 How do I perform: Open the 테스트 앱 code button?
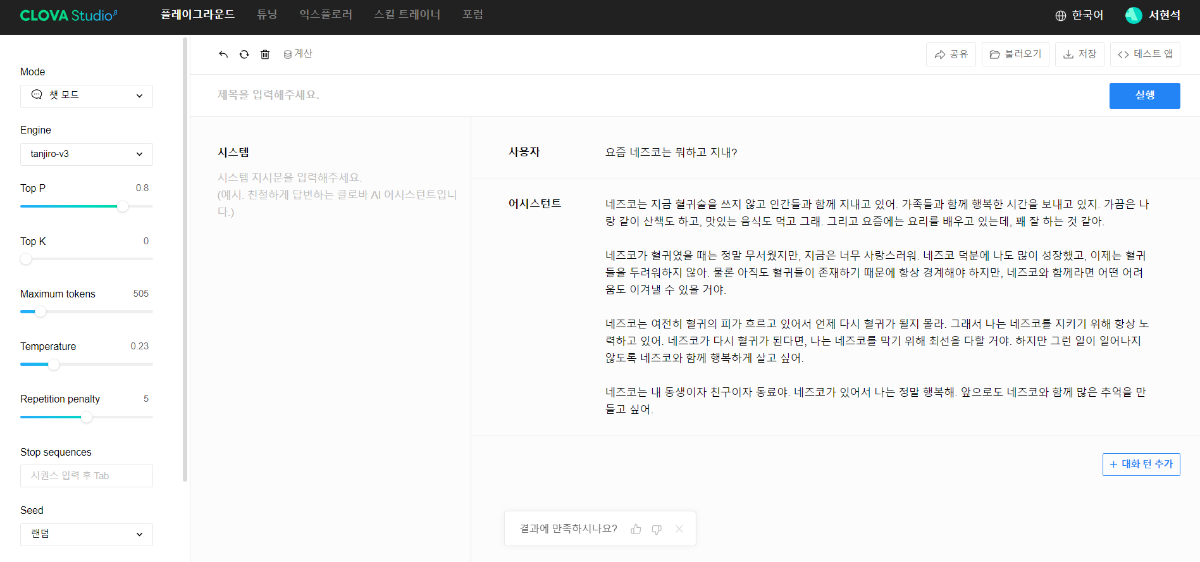coord(1145,54)
